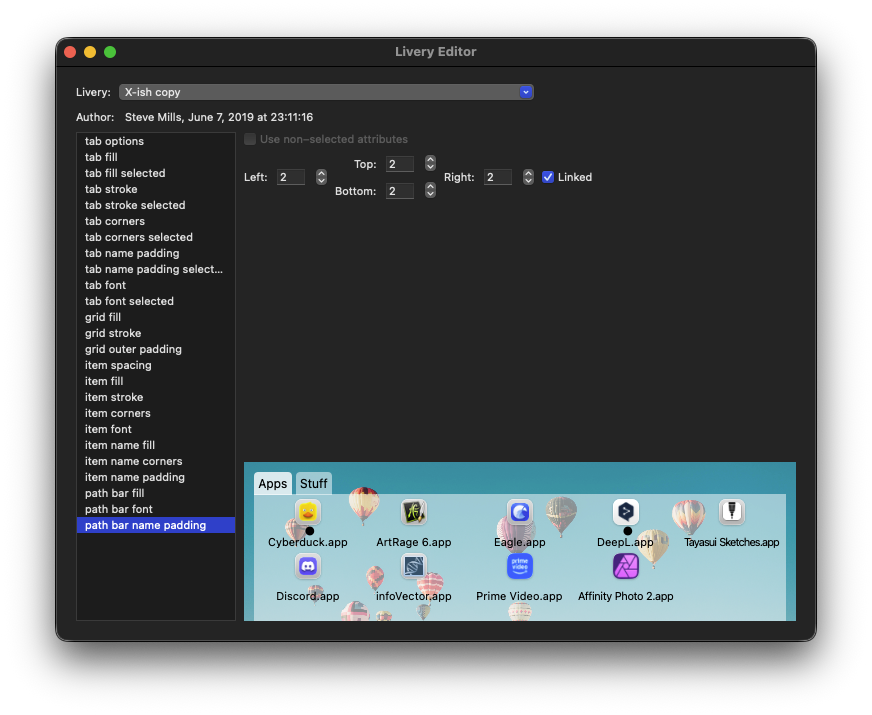
Task: Open the Livery dropdown menu
Action: (326, 92)
